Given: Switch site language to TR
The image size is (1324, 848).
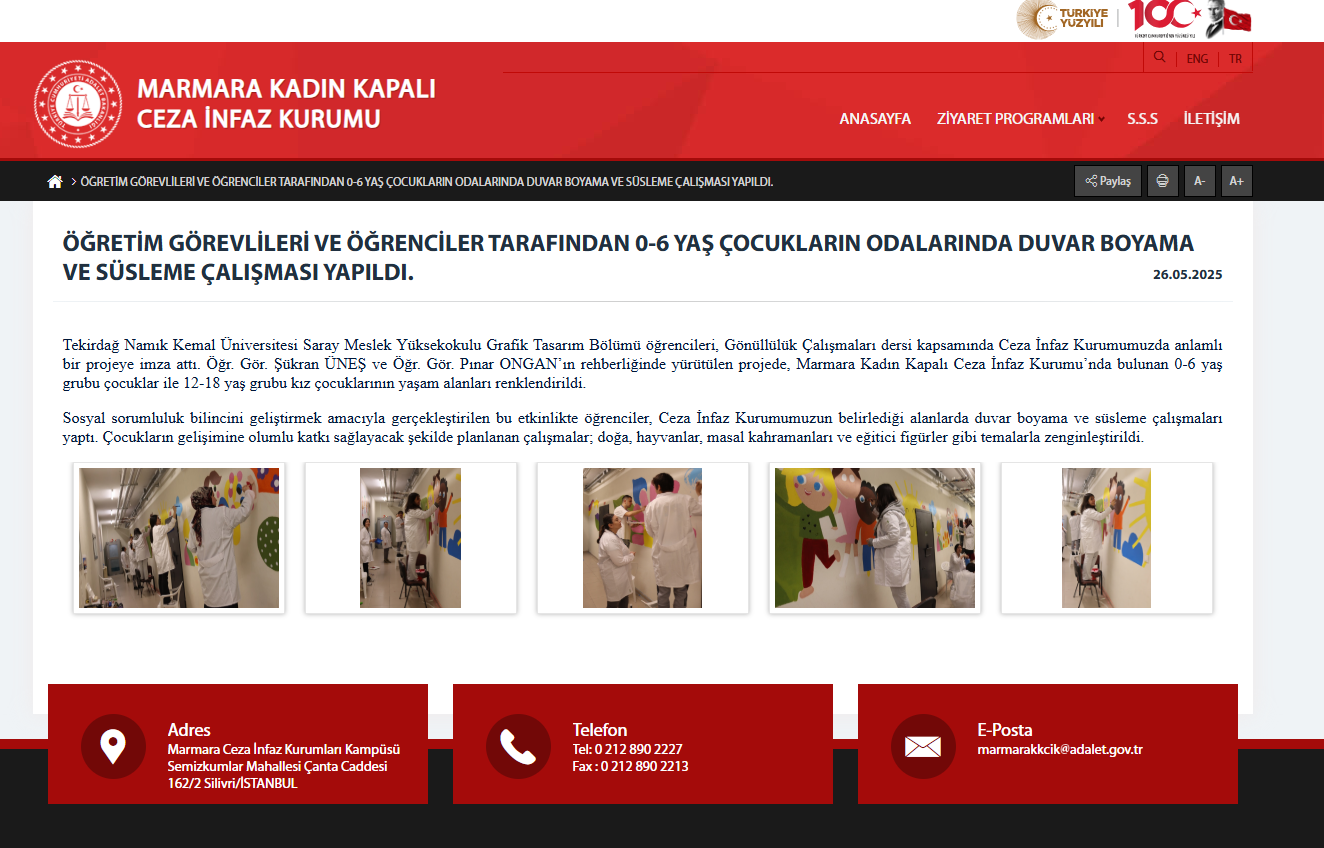Looking at the screenshot, I should [x=1235, y=59].
